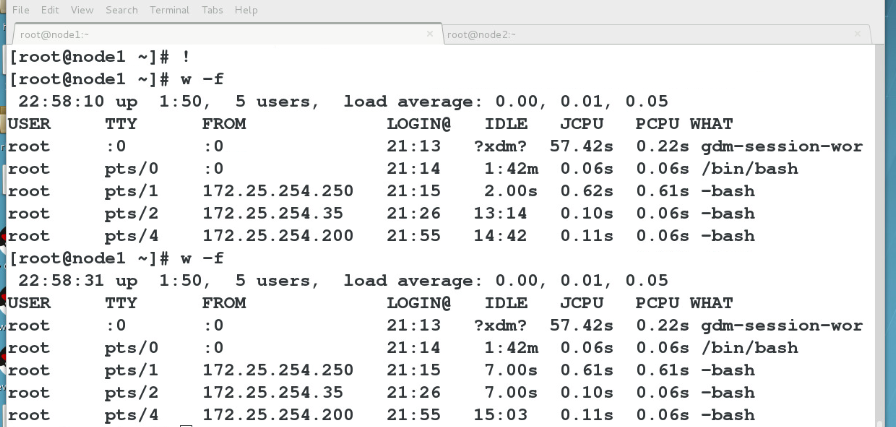Click the 0.62s JCPU value

(586, 191)
